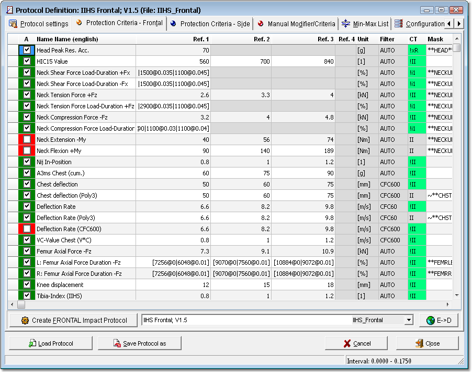Toggle Knee displacement checkbox
This screenshot has height=373, width=472.
pos(27,285)
